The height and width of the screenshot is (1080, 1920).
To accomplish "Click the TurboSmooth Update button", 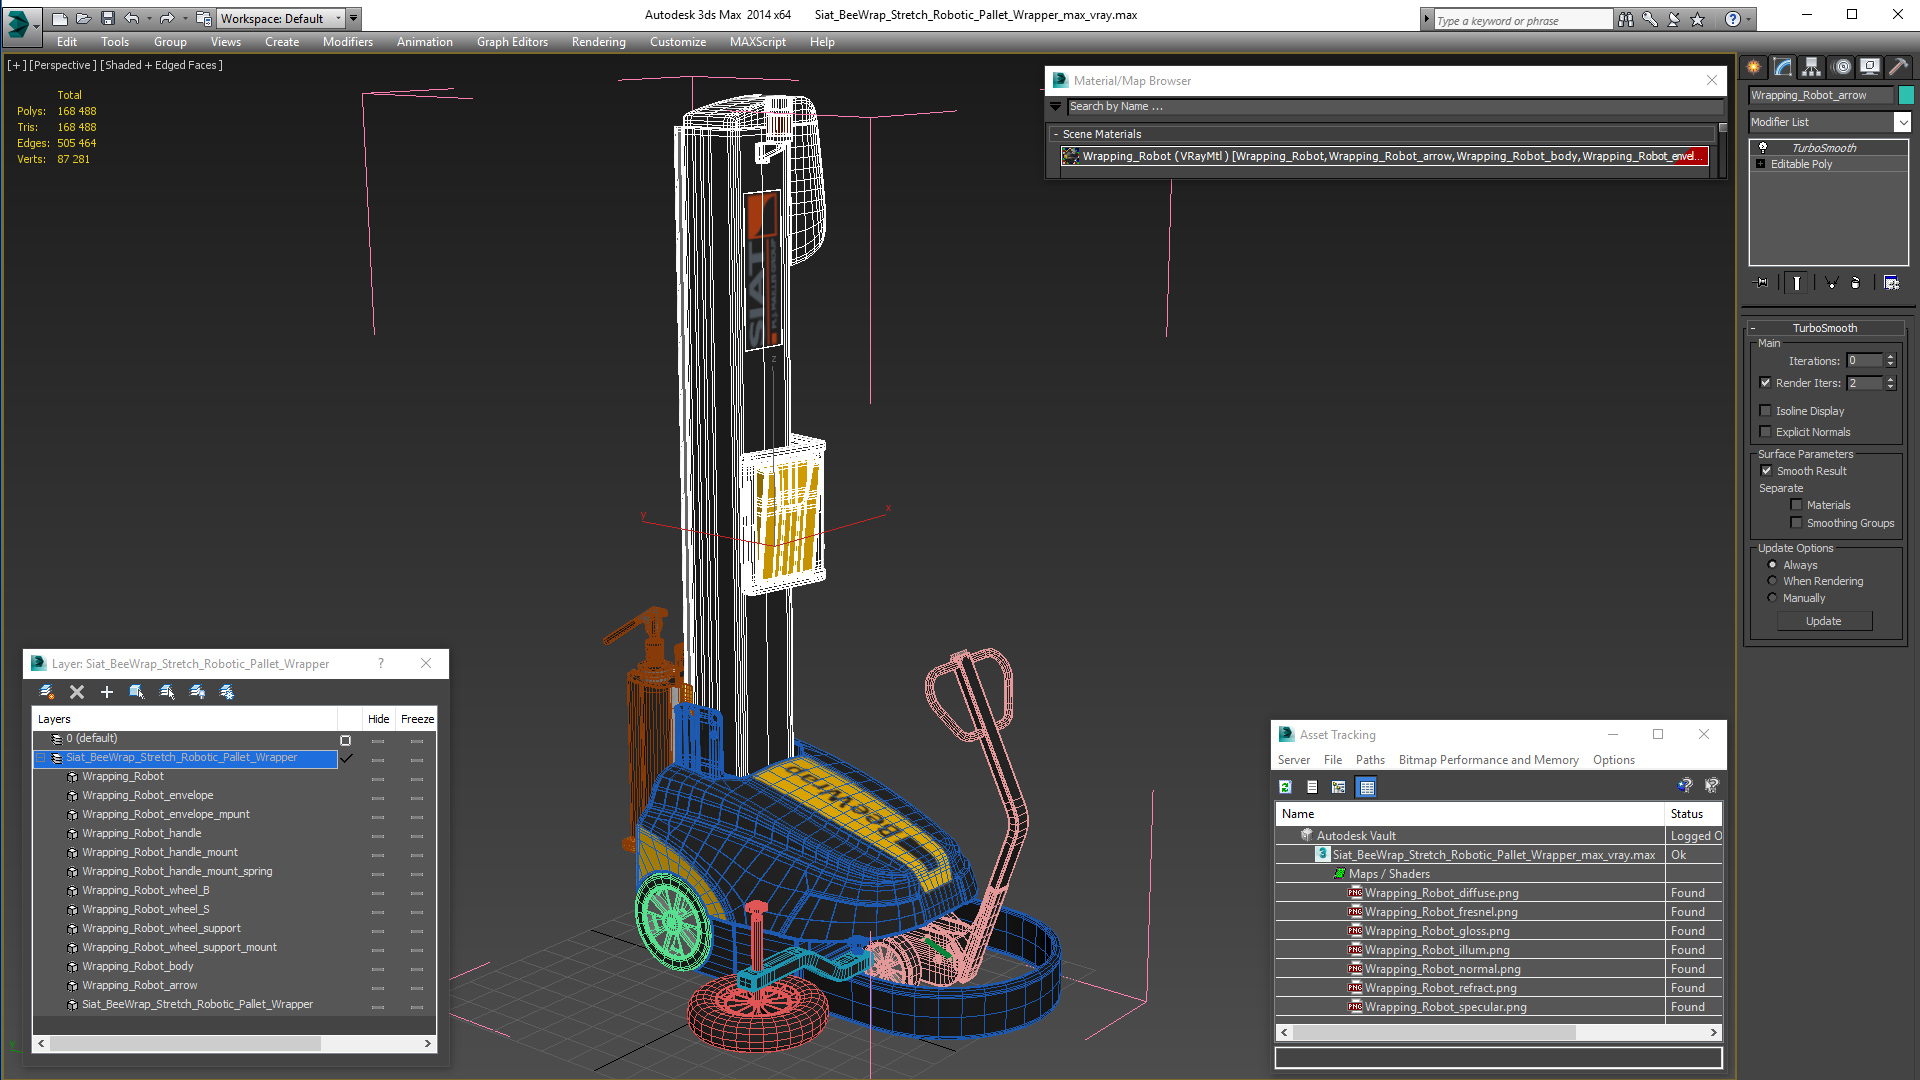I will click(x=1823, y=621).
